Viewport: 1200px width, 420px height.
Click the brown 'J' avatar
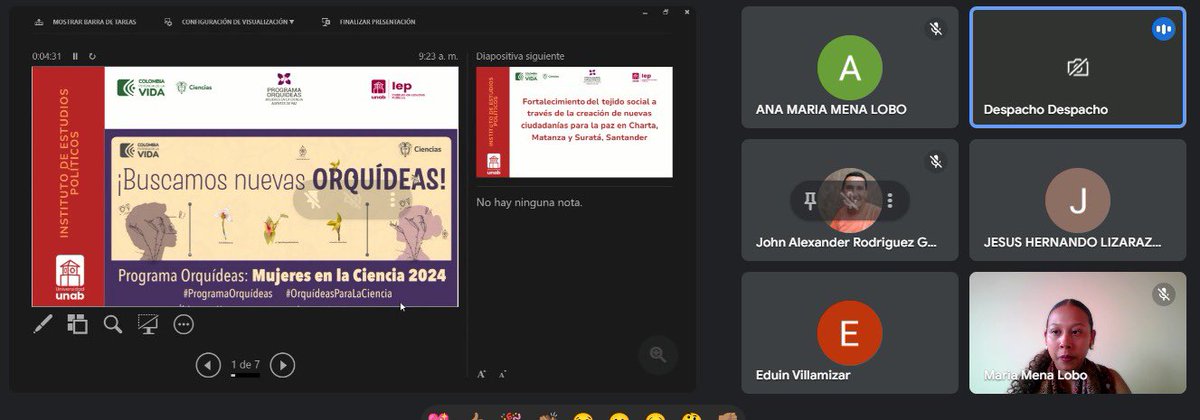point(1078,201)
